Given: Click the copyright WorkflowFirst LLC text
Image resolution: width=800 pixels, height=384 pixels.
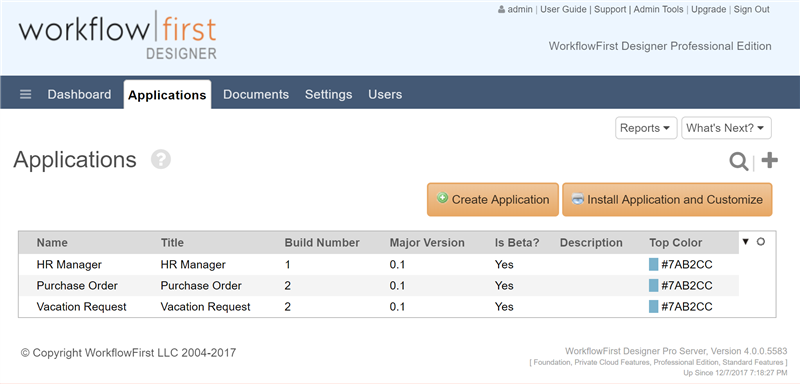Looking at the screenshot, I should [128, 352].
